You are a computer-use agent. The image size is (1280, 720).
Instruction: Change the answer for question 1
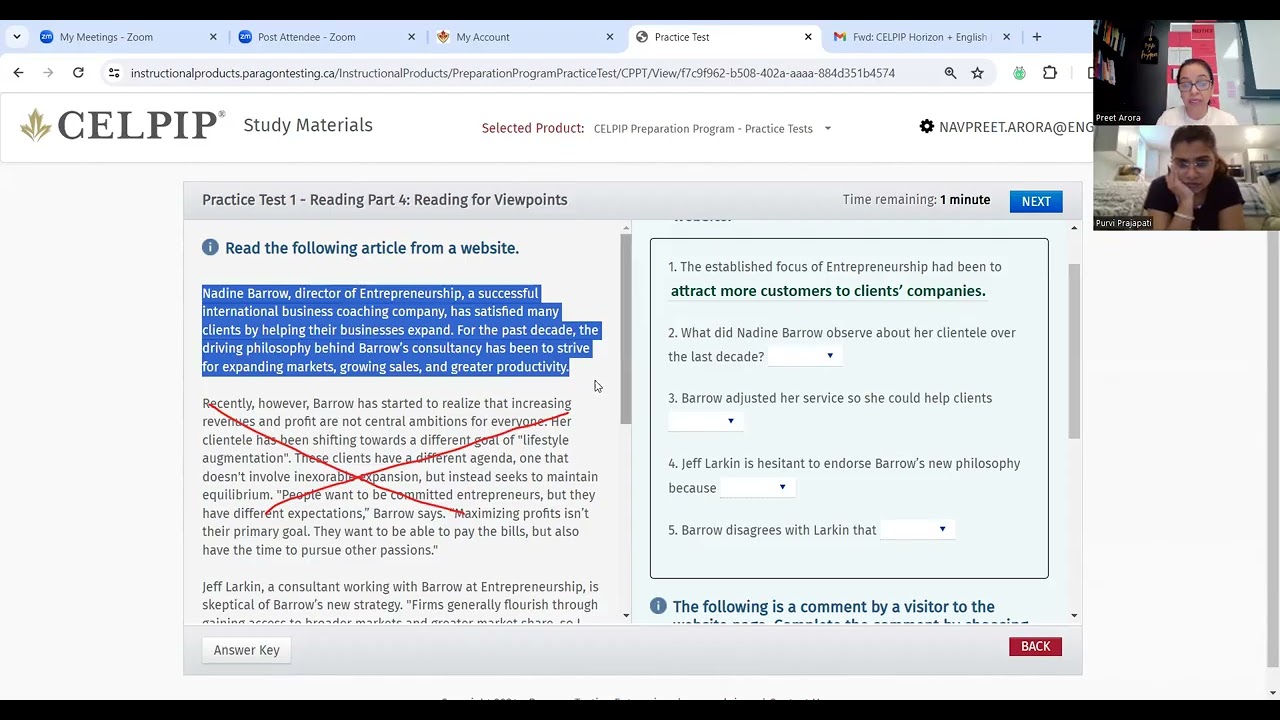click(x=828, y=291)
